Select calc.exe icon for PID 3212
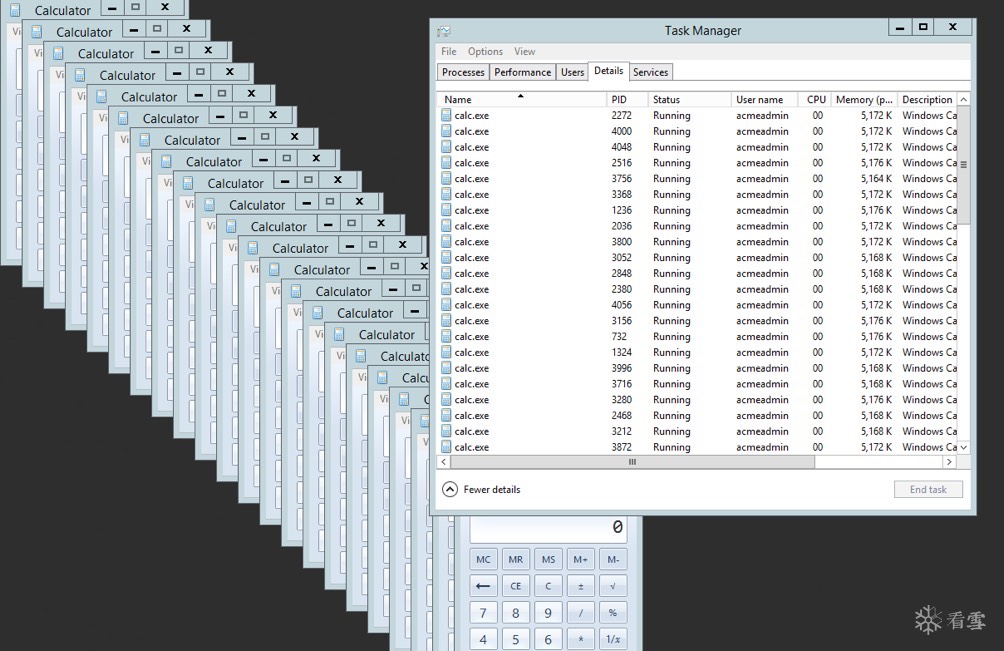This screenshot has height=651, width=1004. pos(446,431)
